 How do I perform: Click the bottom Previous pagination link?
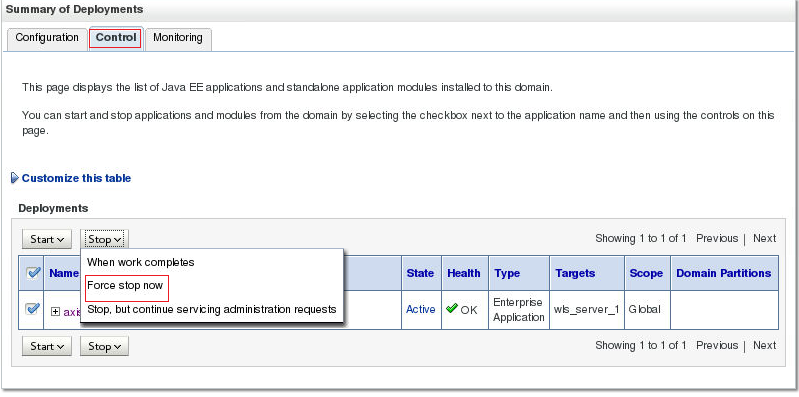(x=717, y=345)
